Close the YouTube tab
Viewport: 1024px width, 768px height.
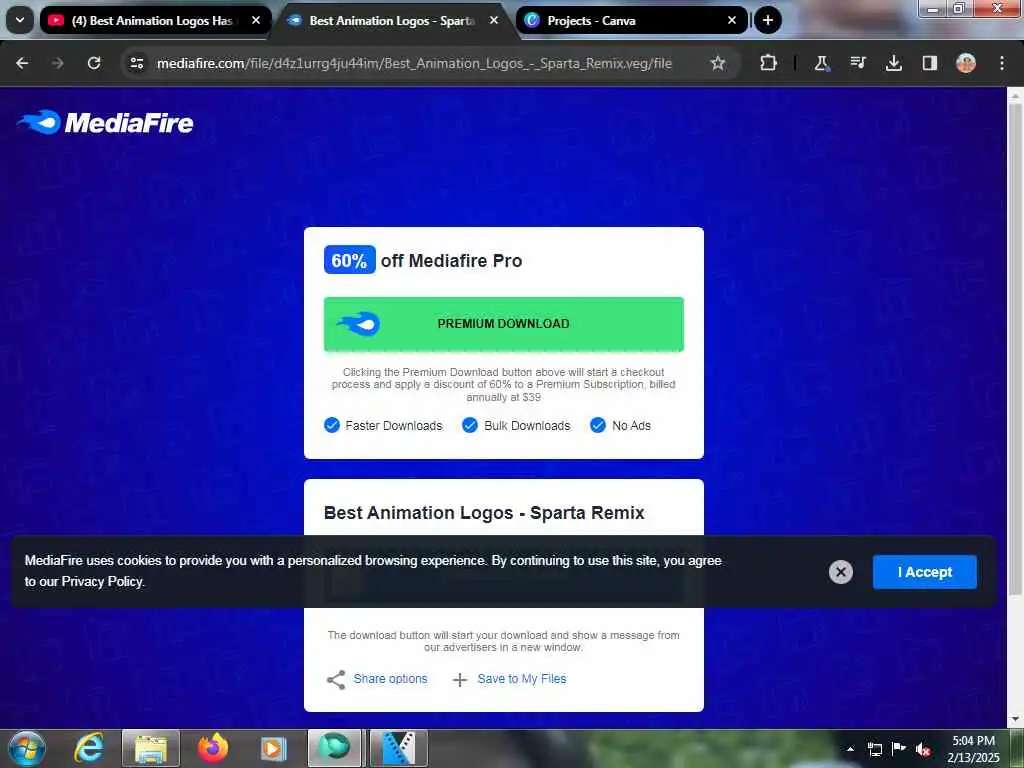[256, 20]
